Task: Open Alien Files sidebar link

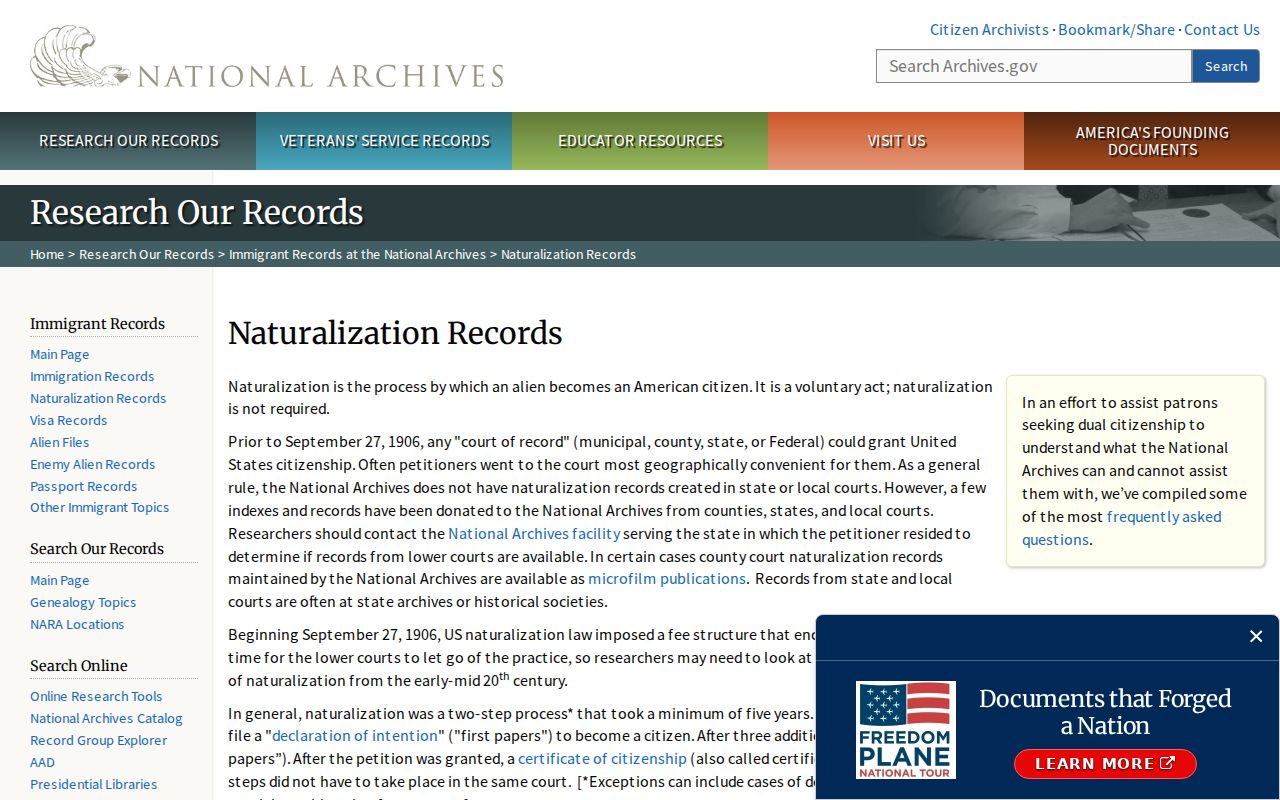Action: (x=59, y=442)
